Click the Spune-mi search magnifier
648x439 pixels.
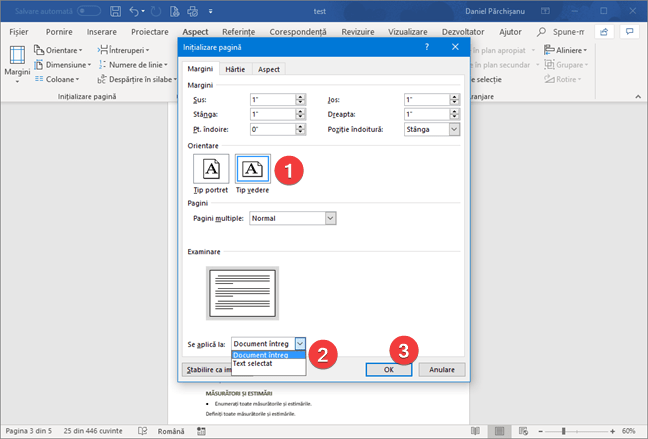click(x=541, y=32)
